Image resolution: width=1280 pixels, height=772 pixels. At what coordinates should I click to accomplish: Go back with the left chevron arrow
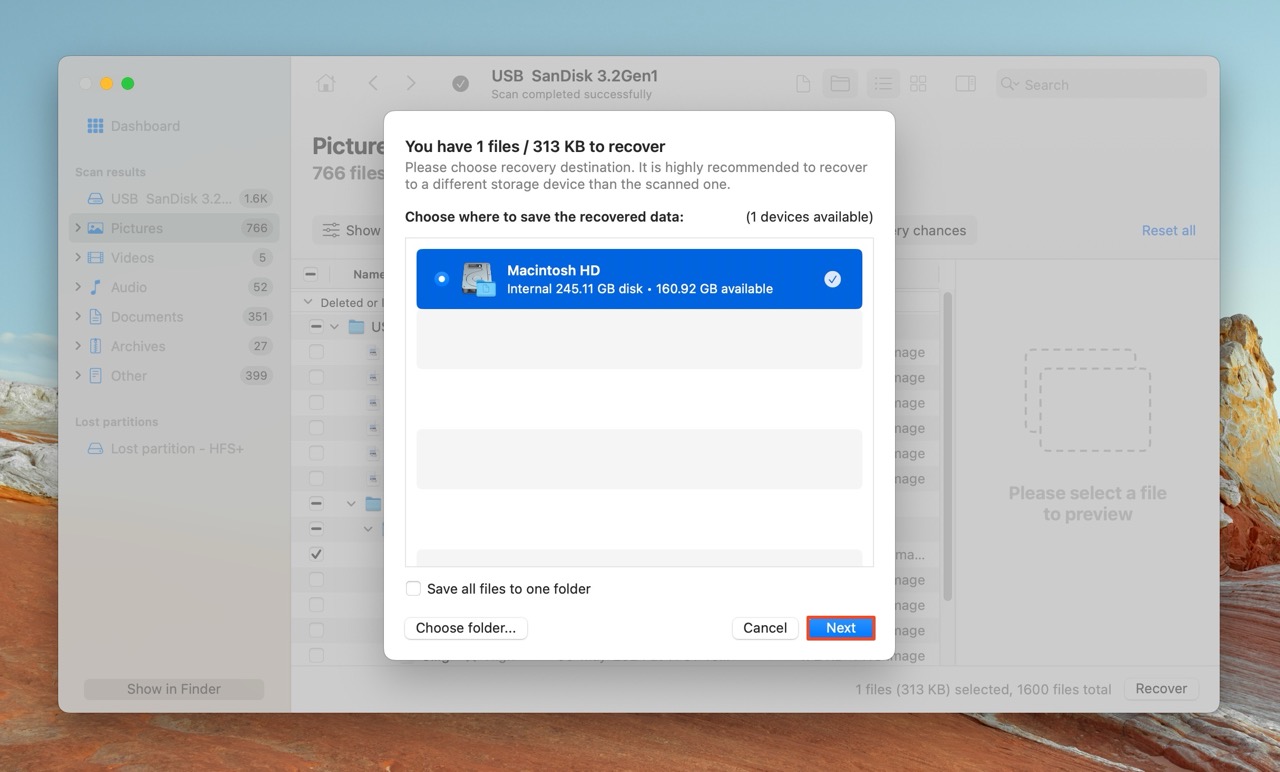(x=373, y=84)
